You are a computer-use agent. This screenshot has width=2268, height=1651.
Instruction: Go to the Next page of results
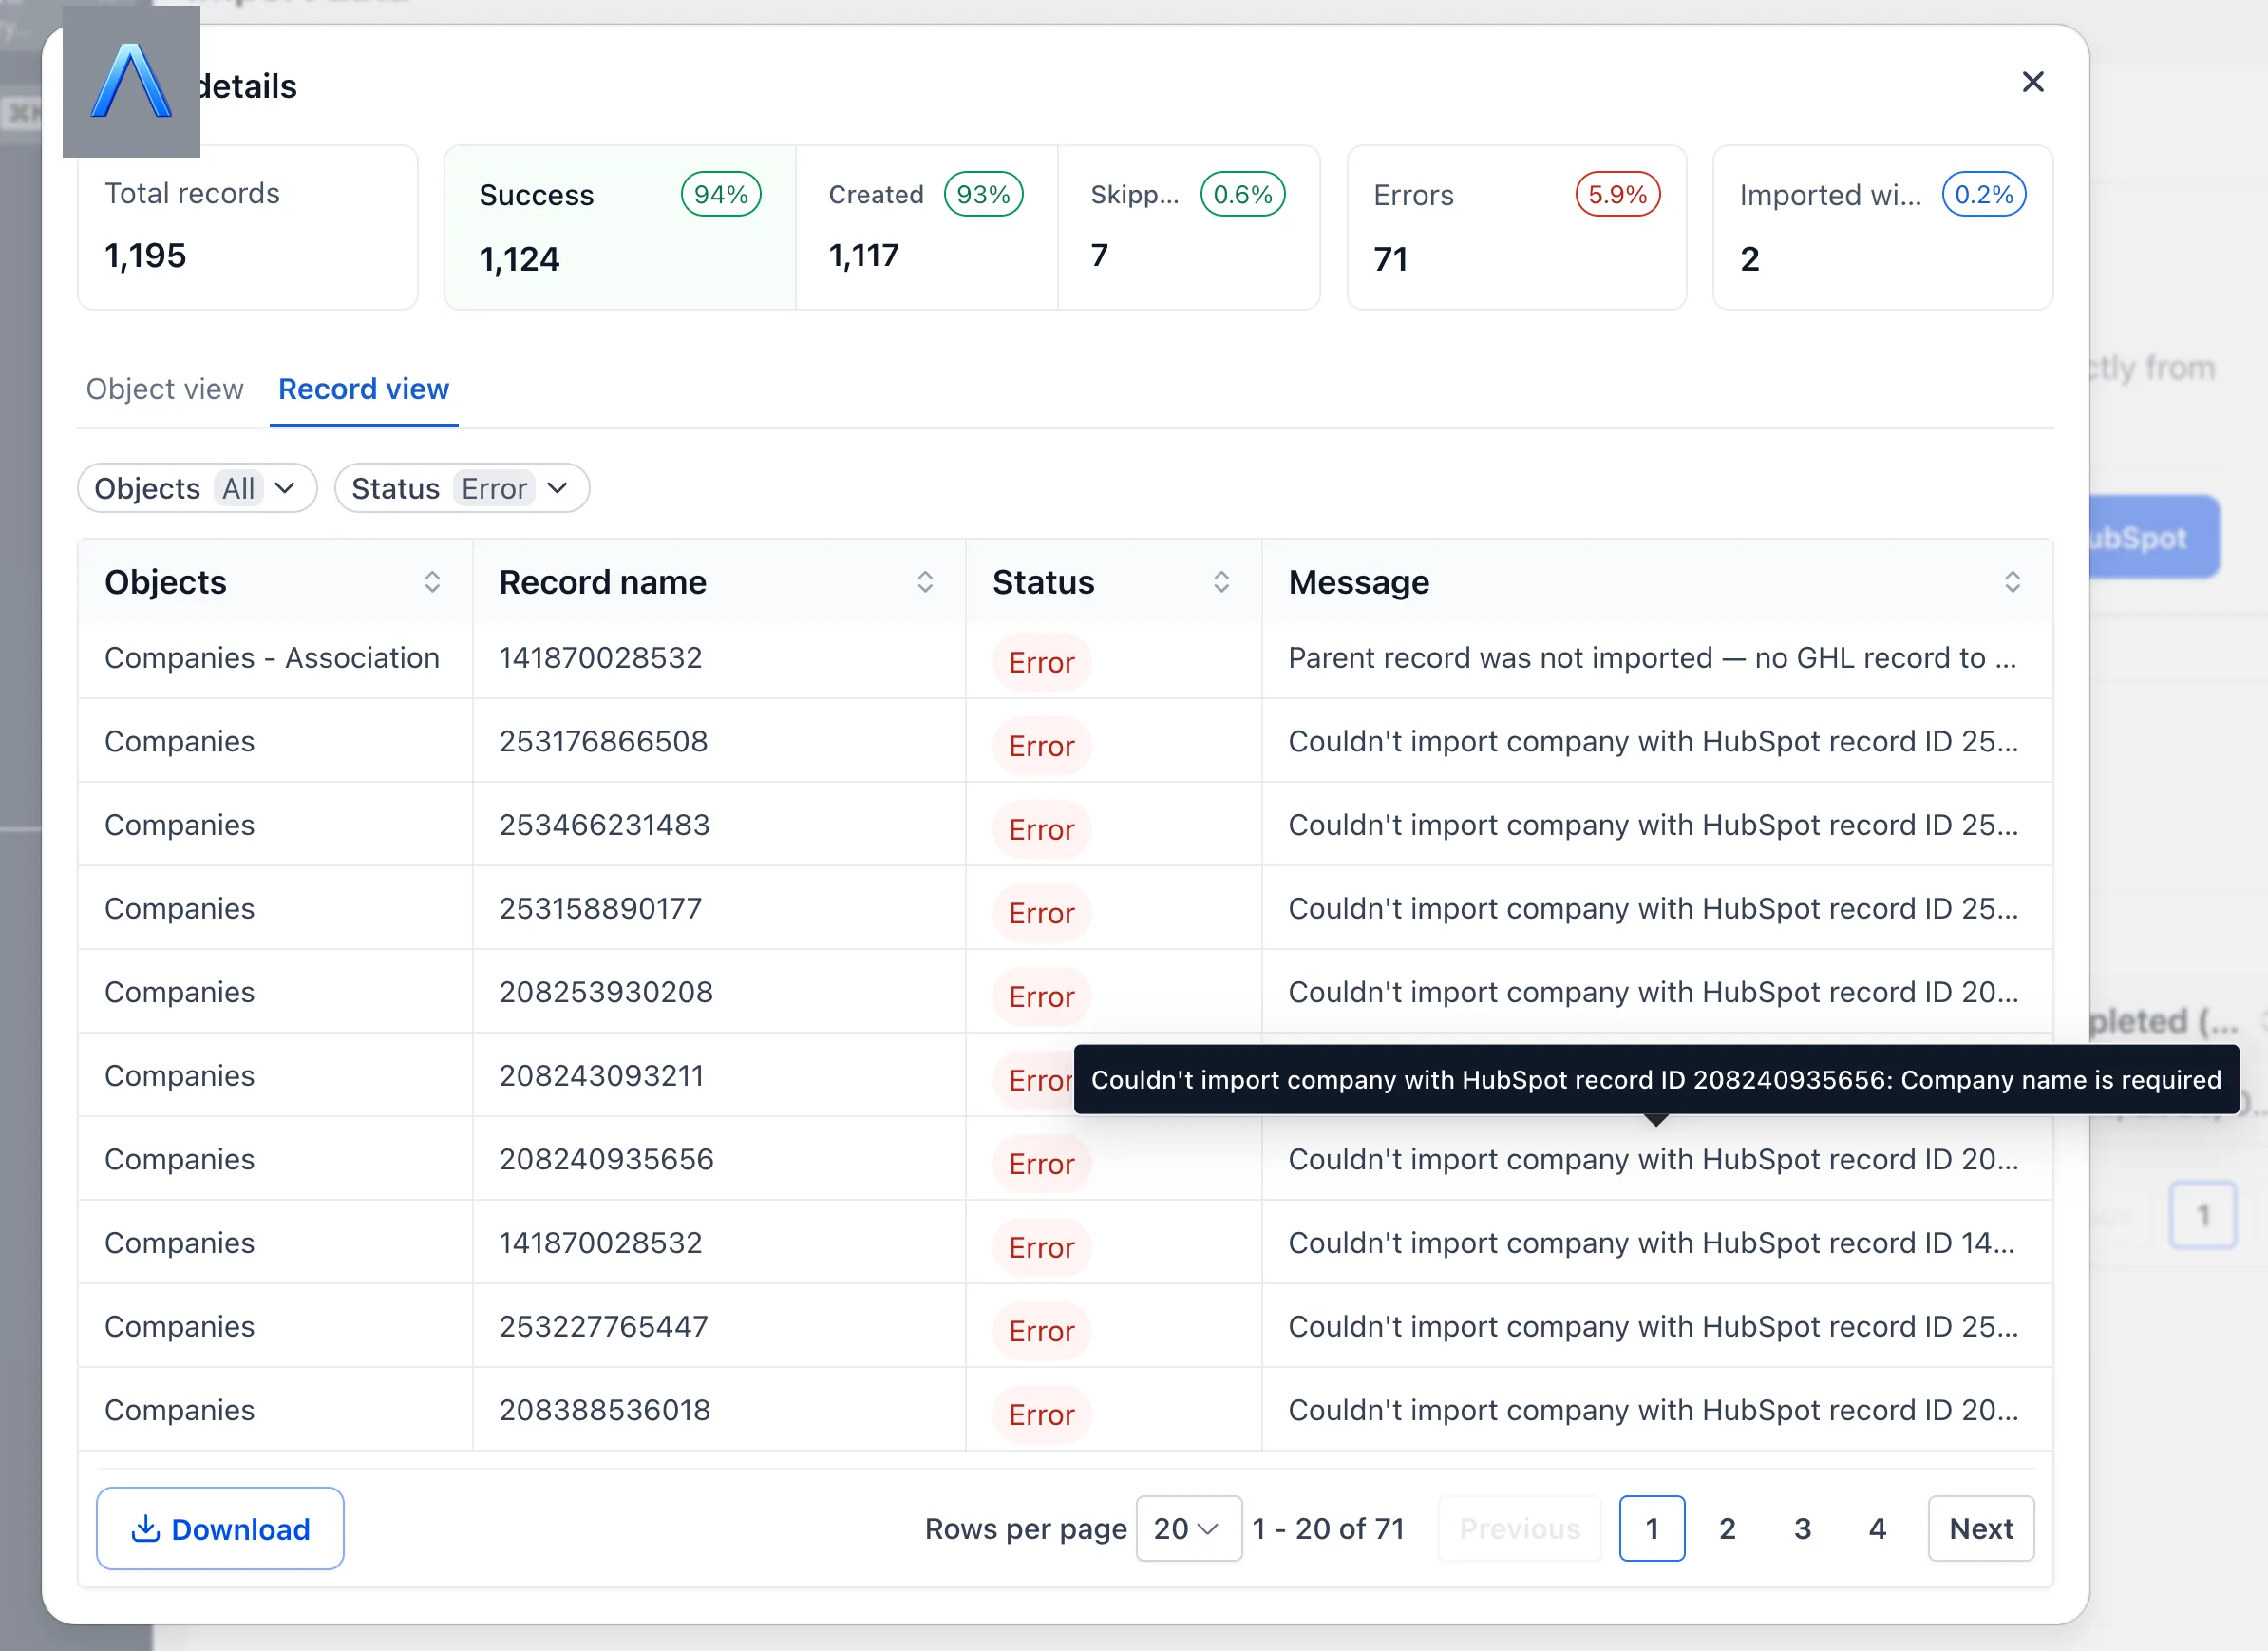click(1981, 1528)
